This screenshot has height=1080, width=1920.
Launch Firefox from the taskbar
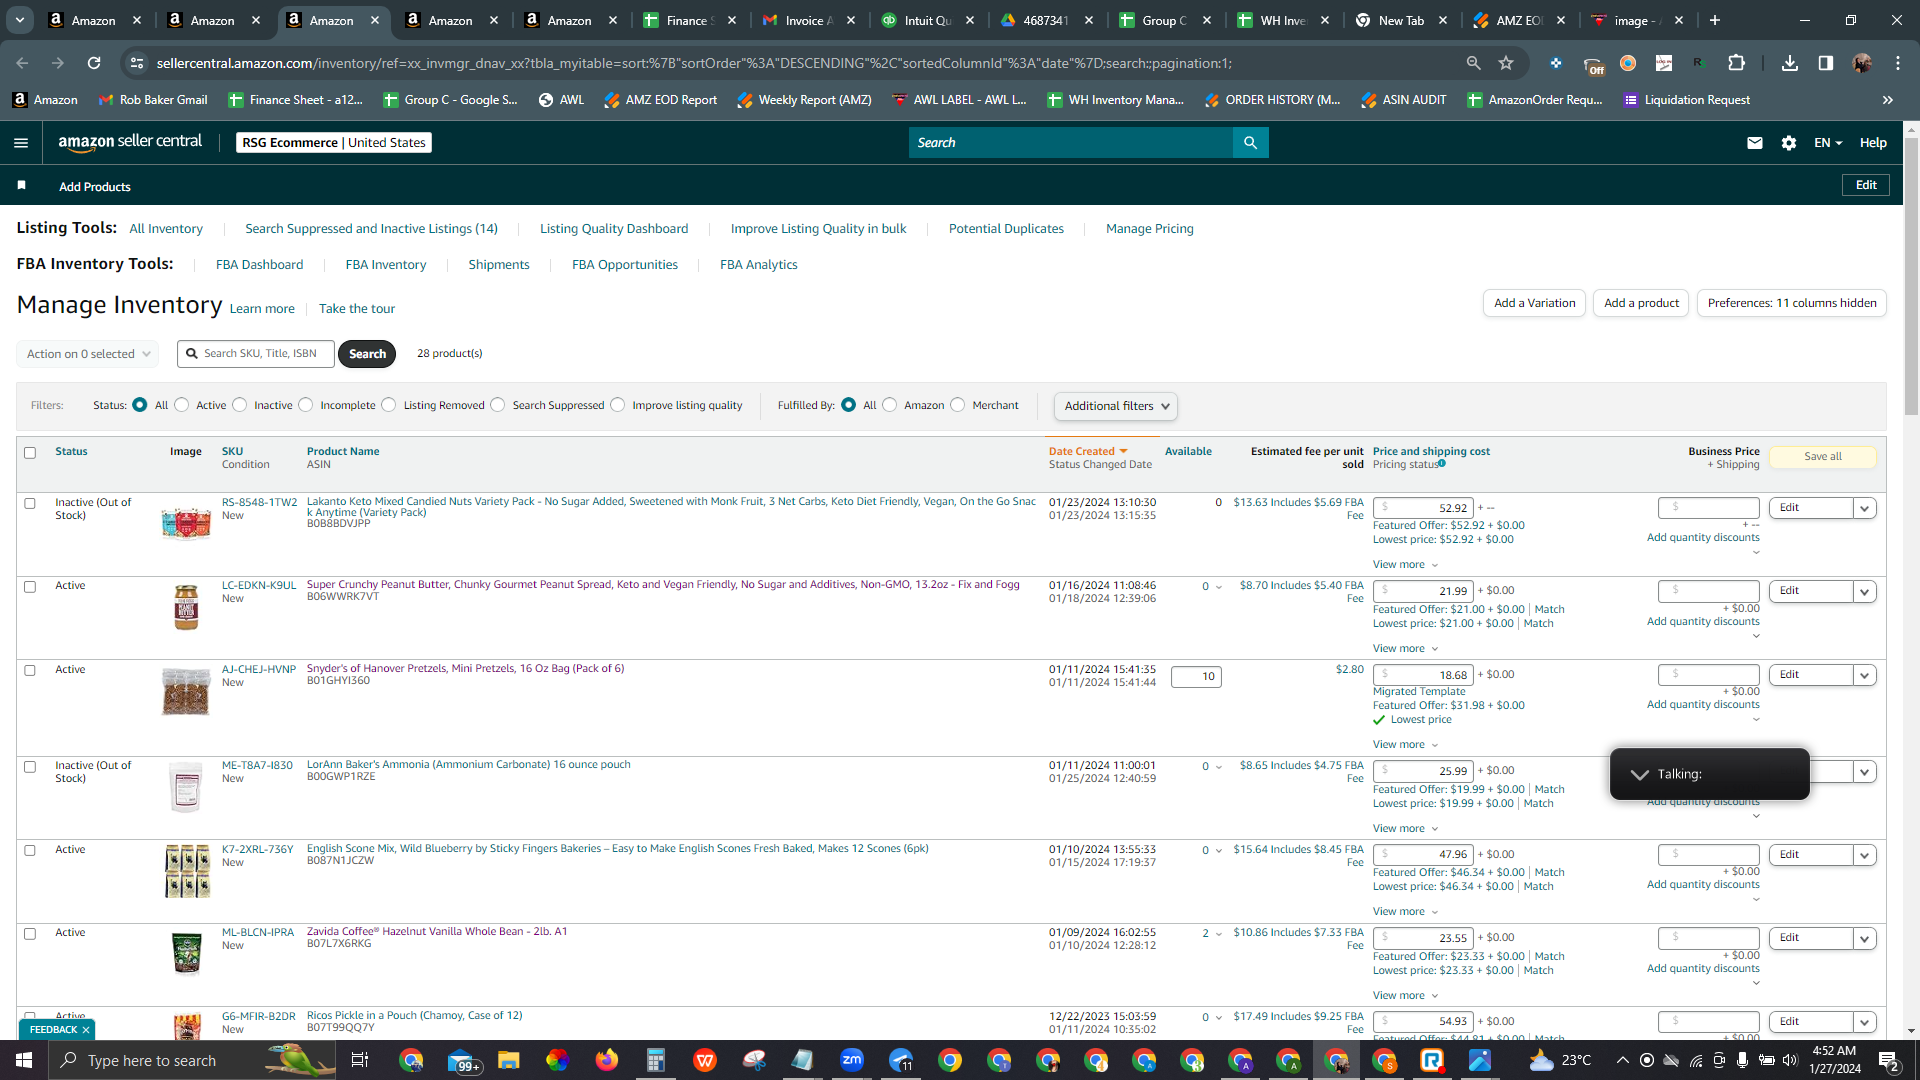607,1060
